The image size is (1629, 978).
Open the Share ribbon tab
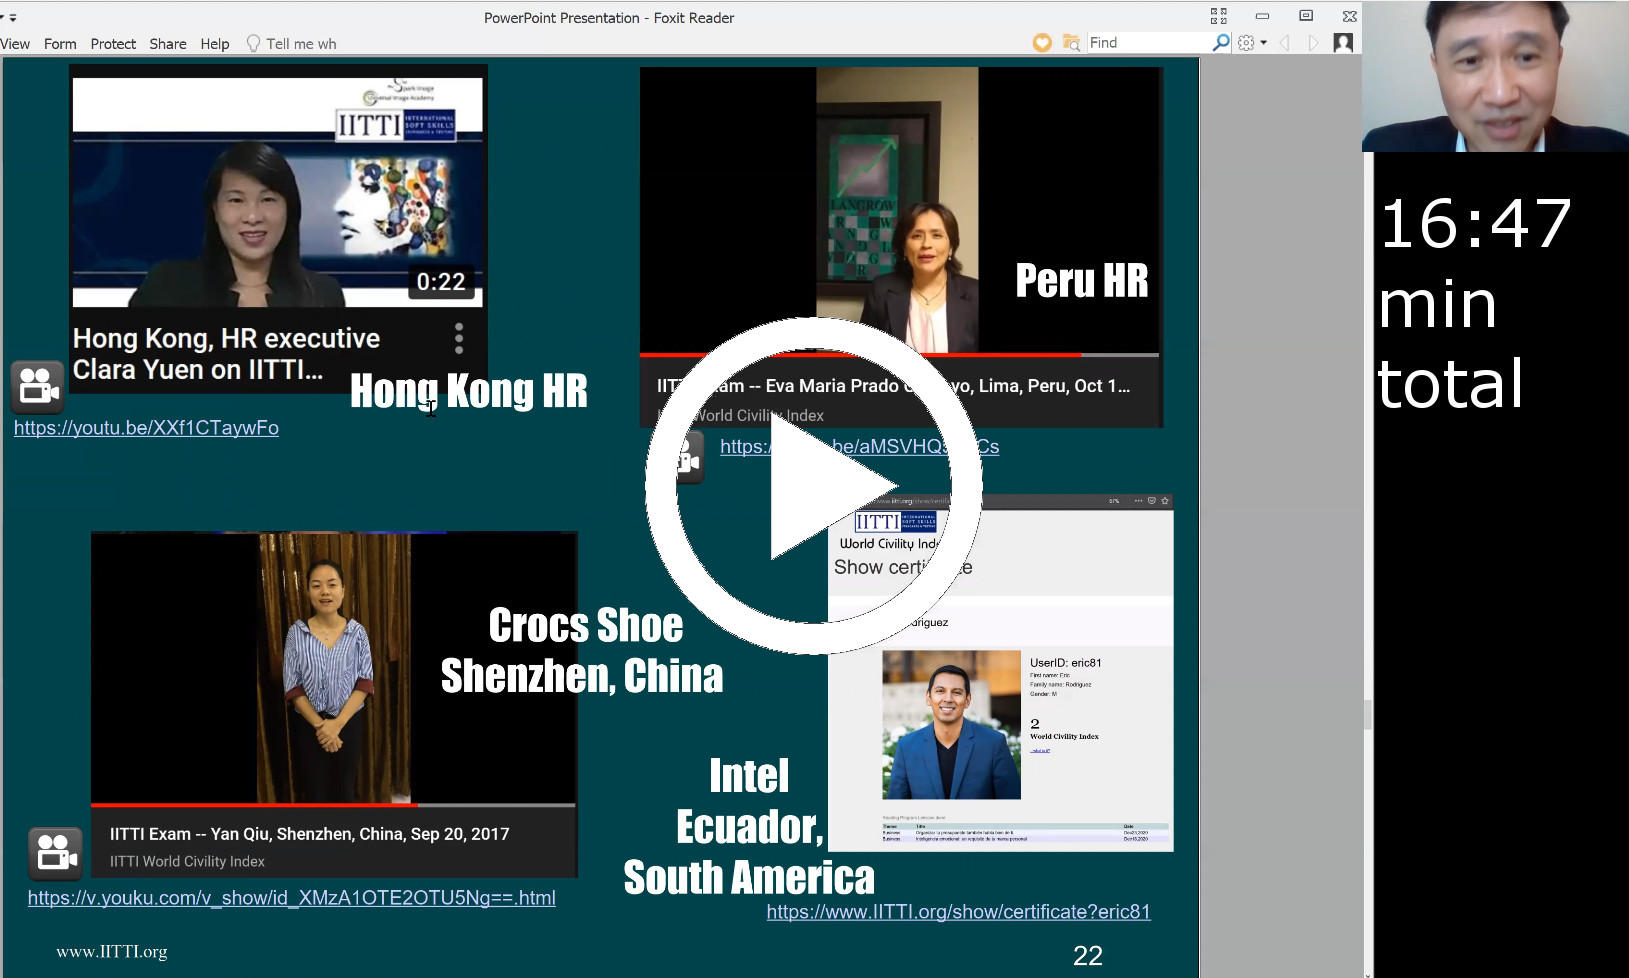[x=168, y=44]
